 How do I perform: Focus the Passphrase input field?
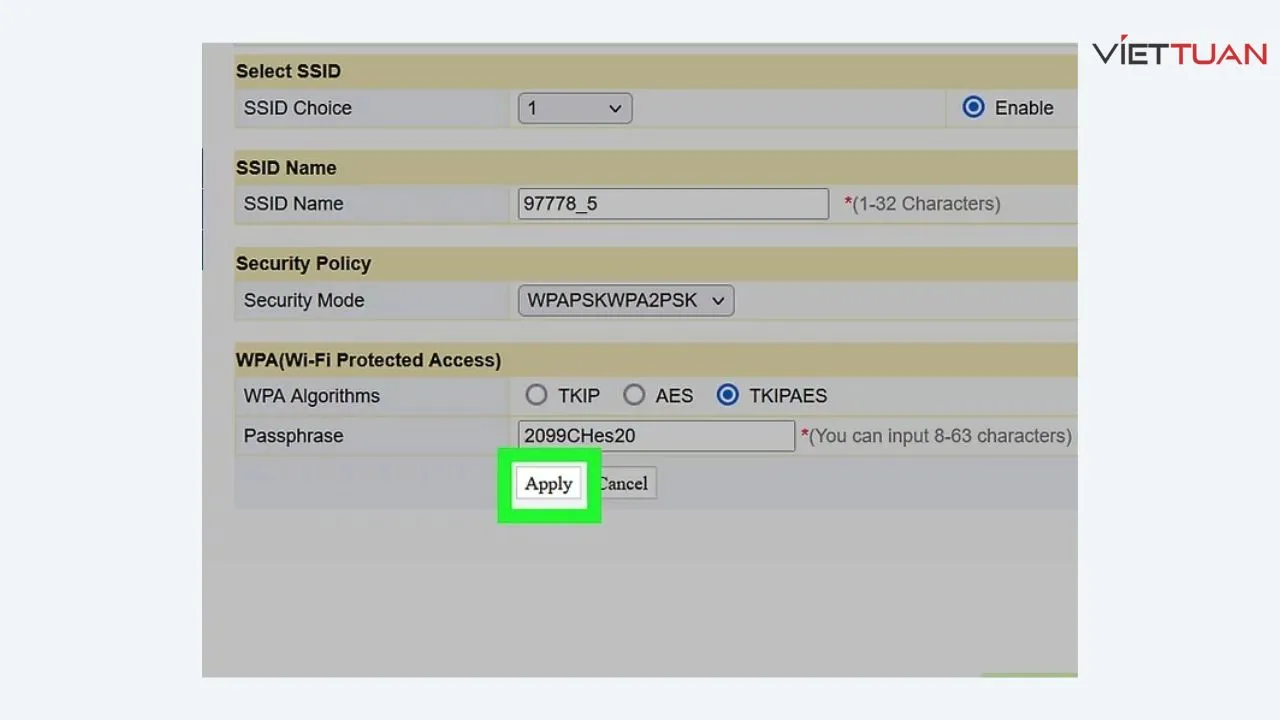point(656,436)
